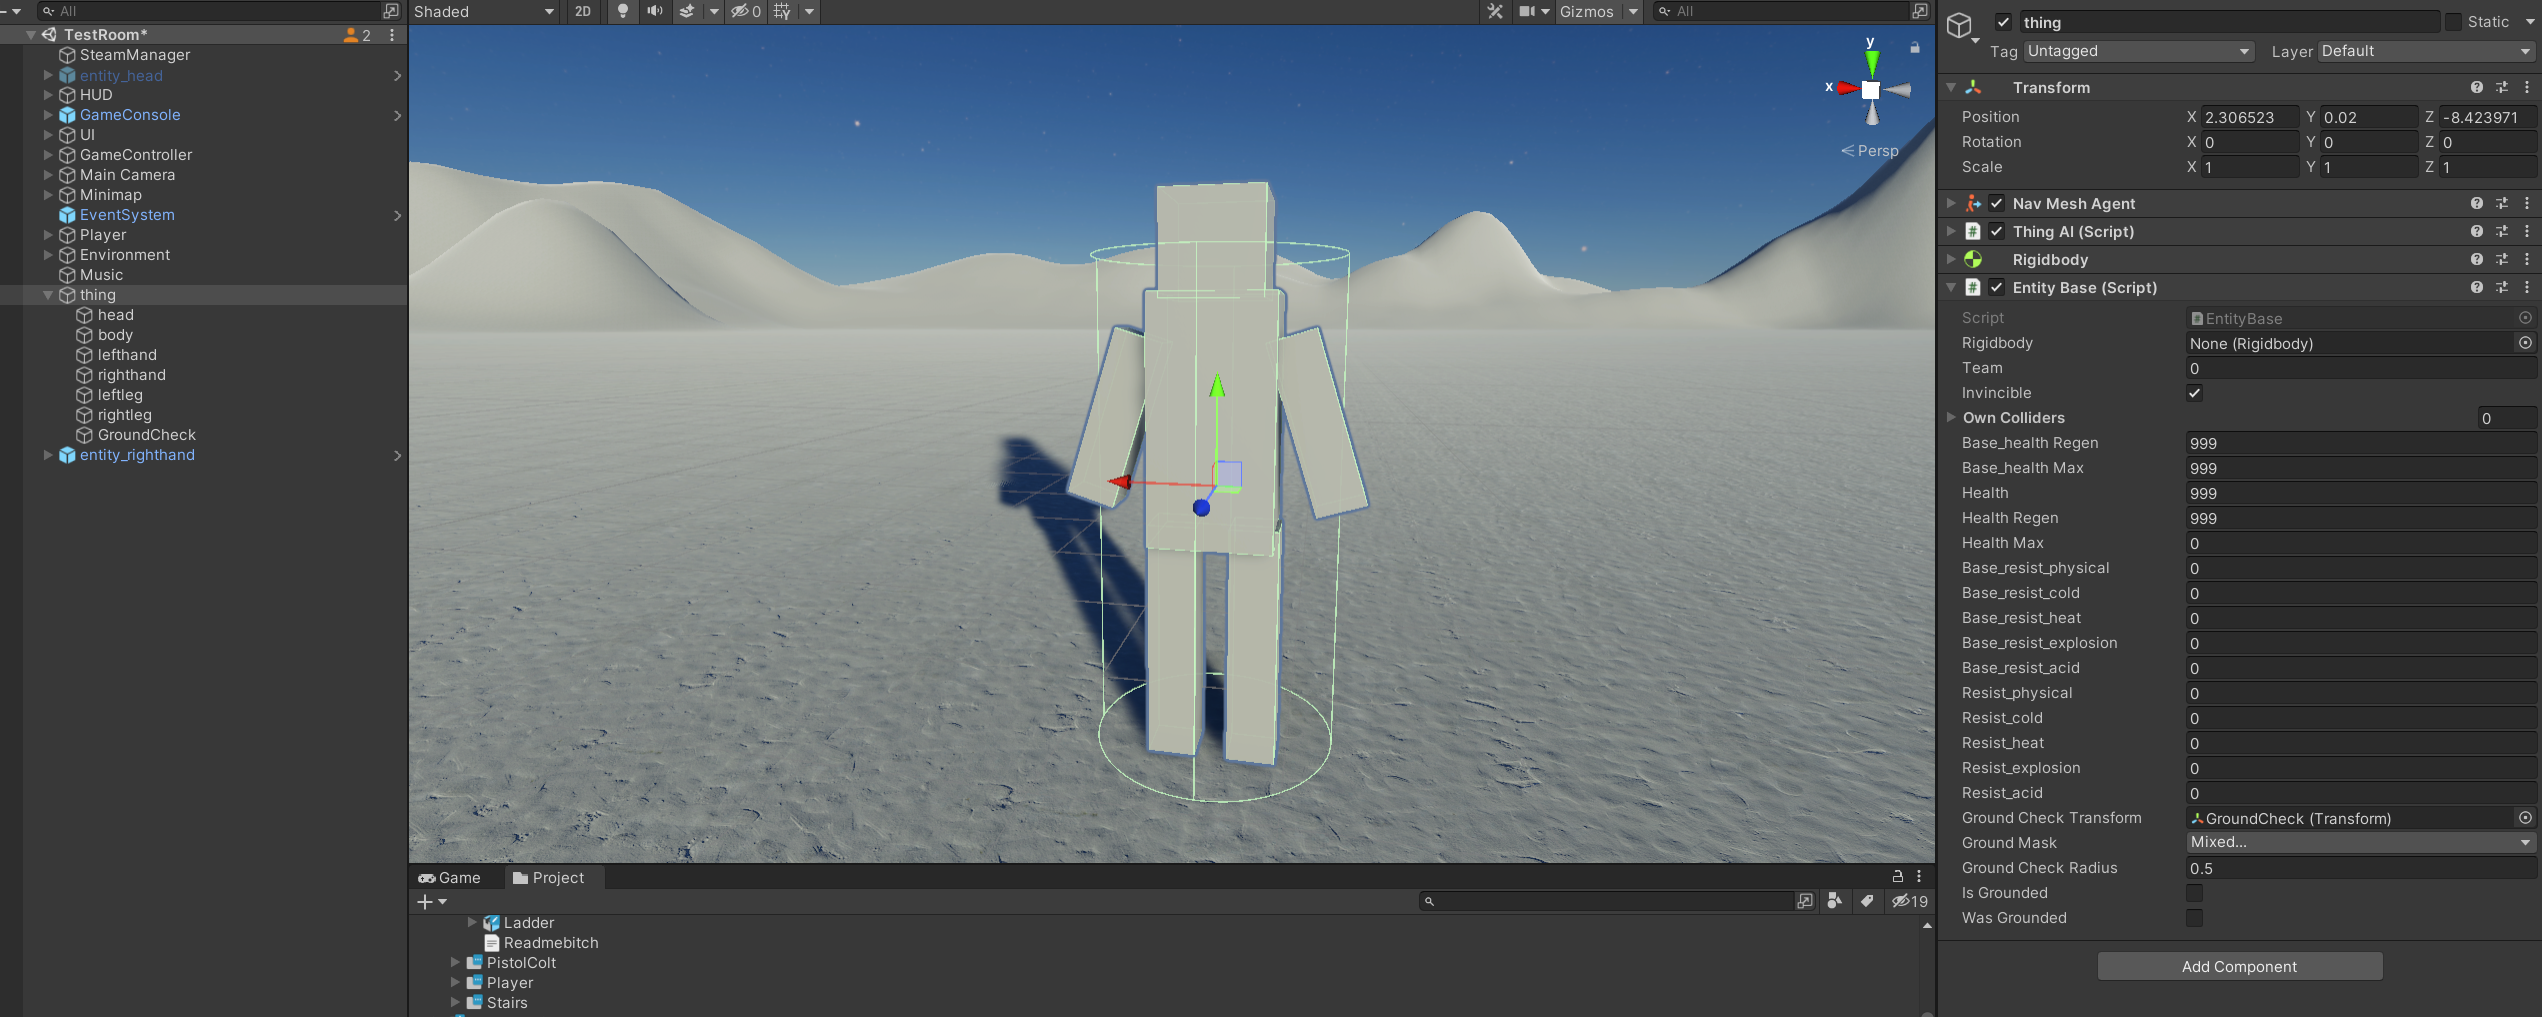Open the Tag Untagged dropdown

[x=2139, y=51]
